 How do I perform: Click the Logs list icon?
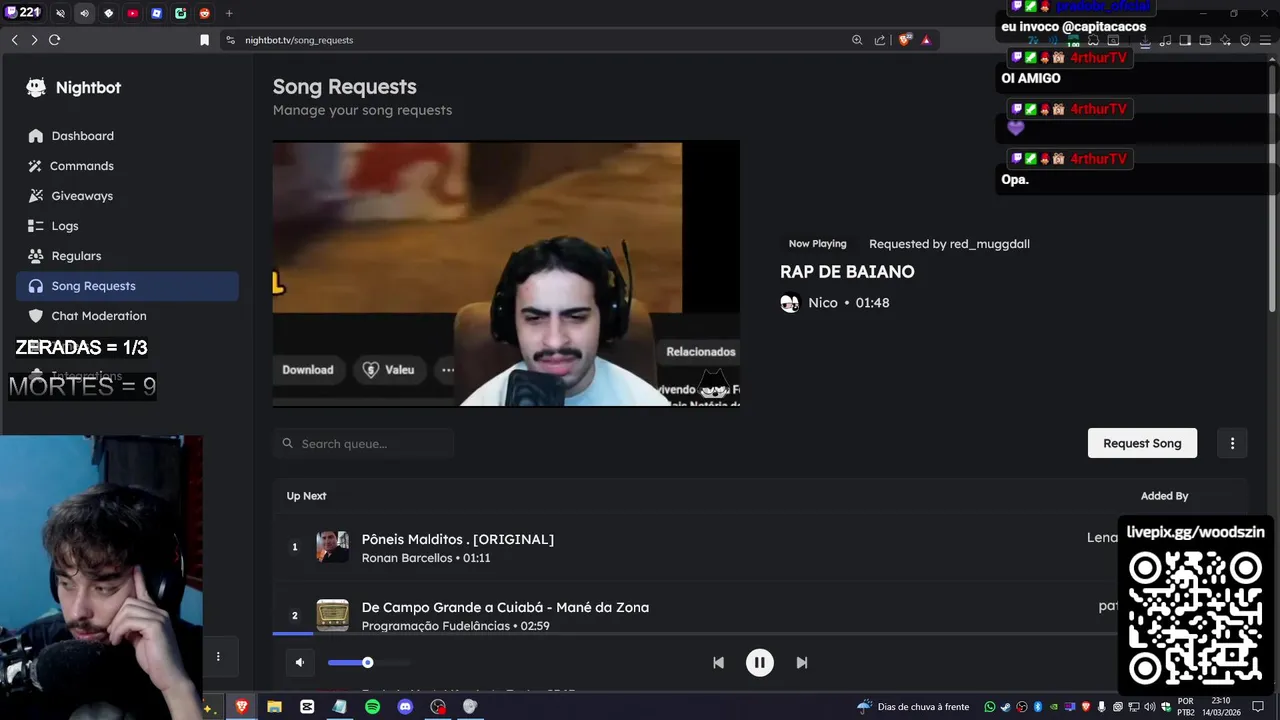click(36, 226)
